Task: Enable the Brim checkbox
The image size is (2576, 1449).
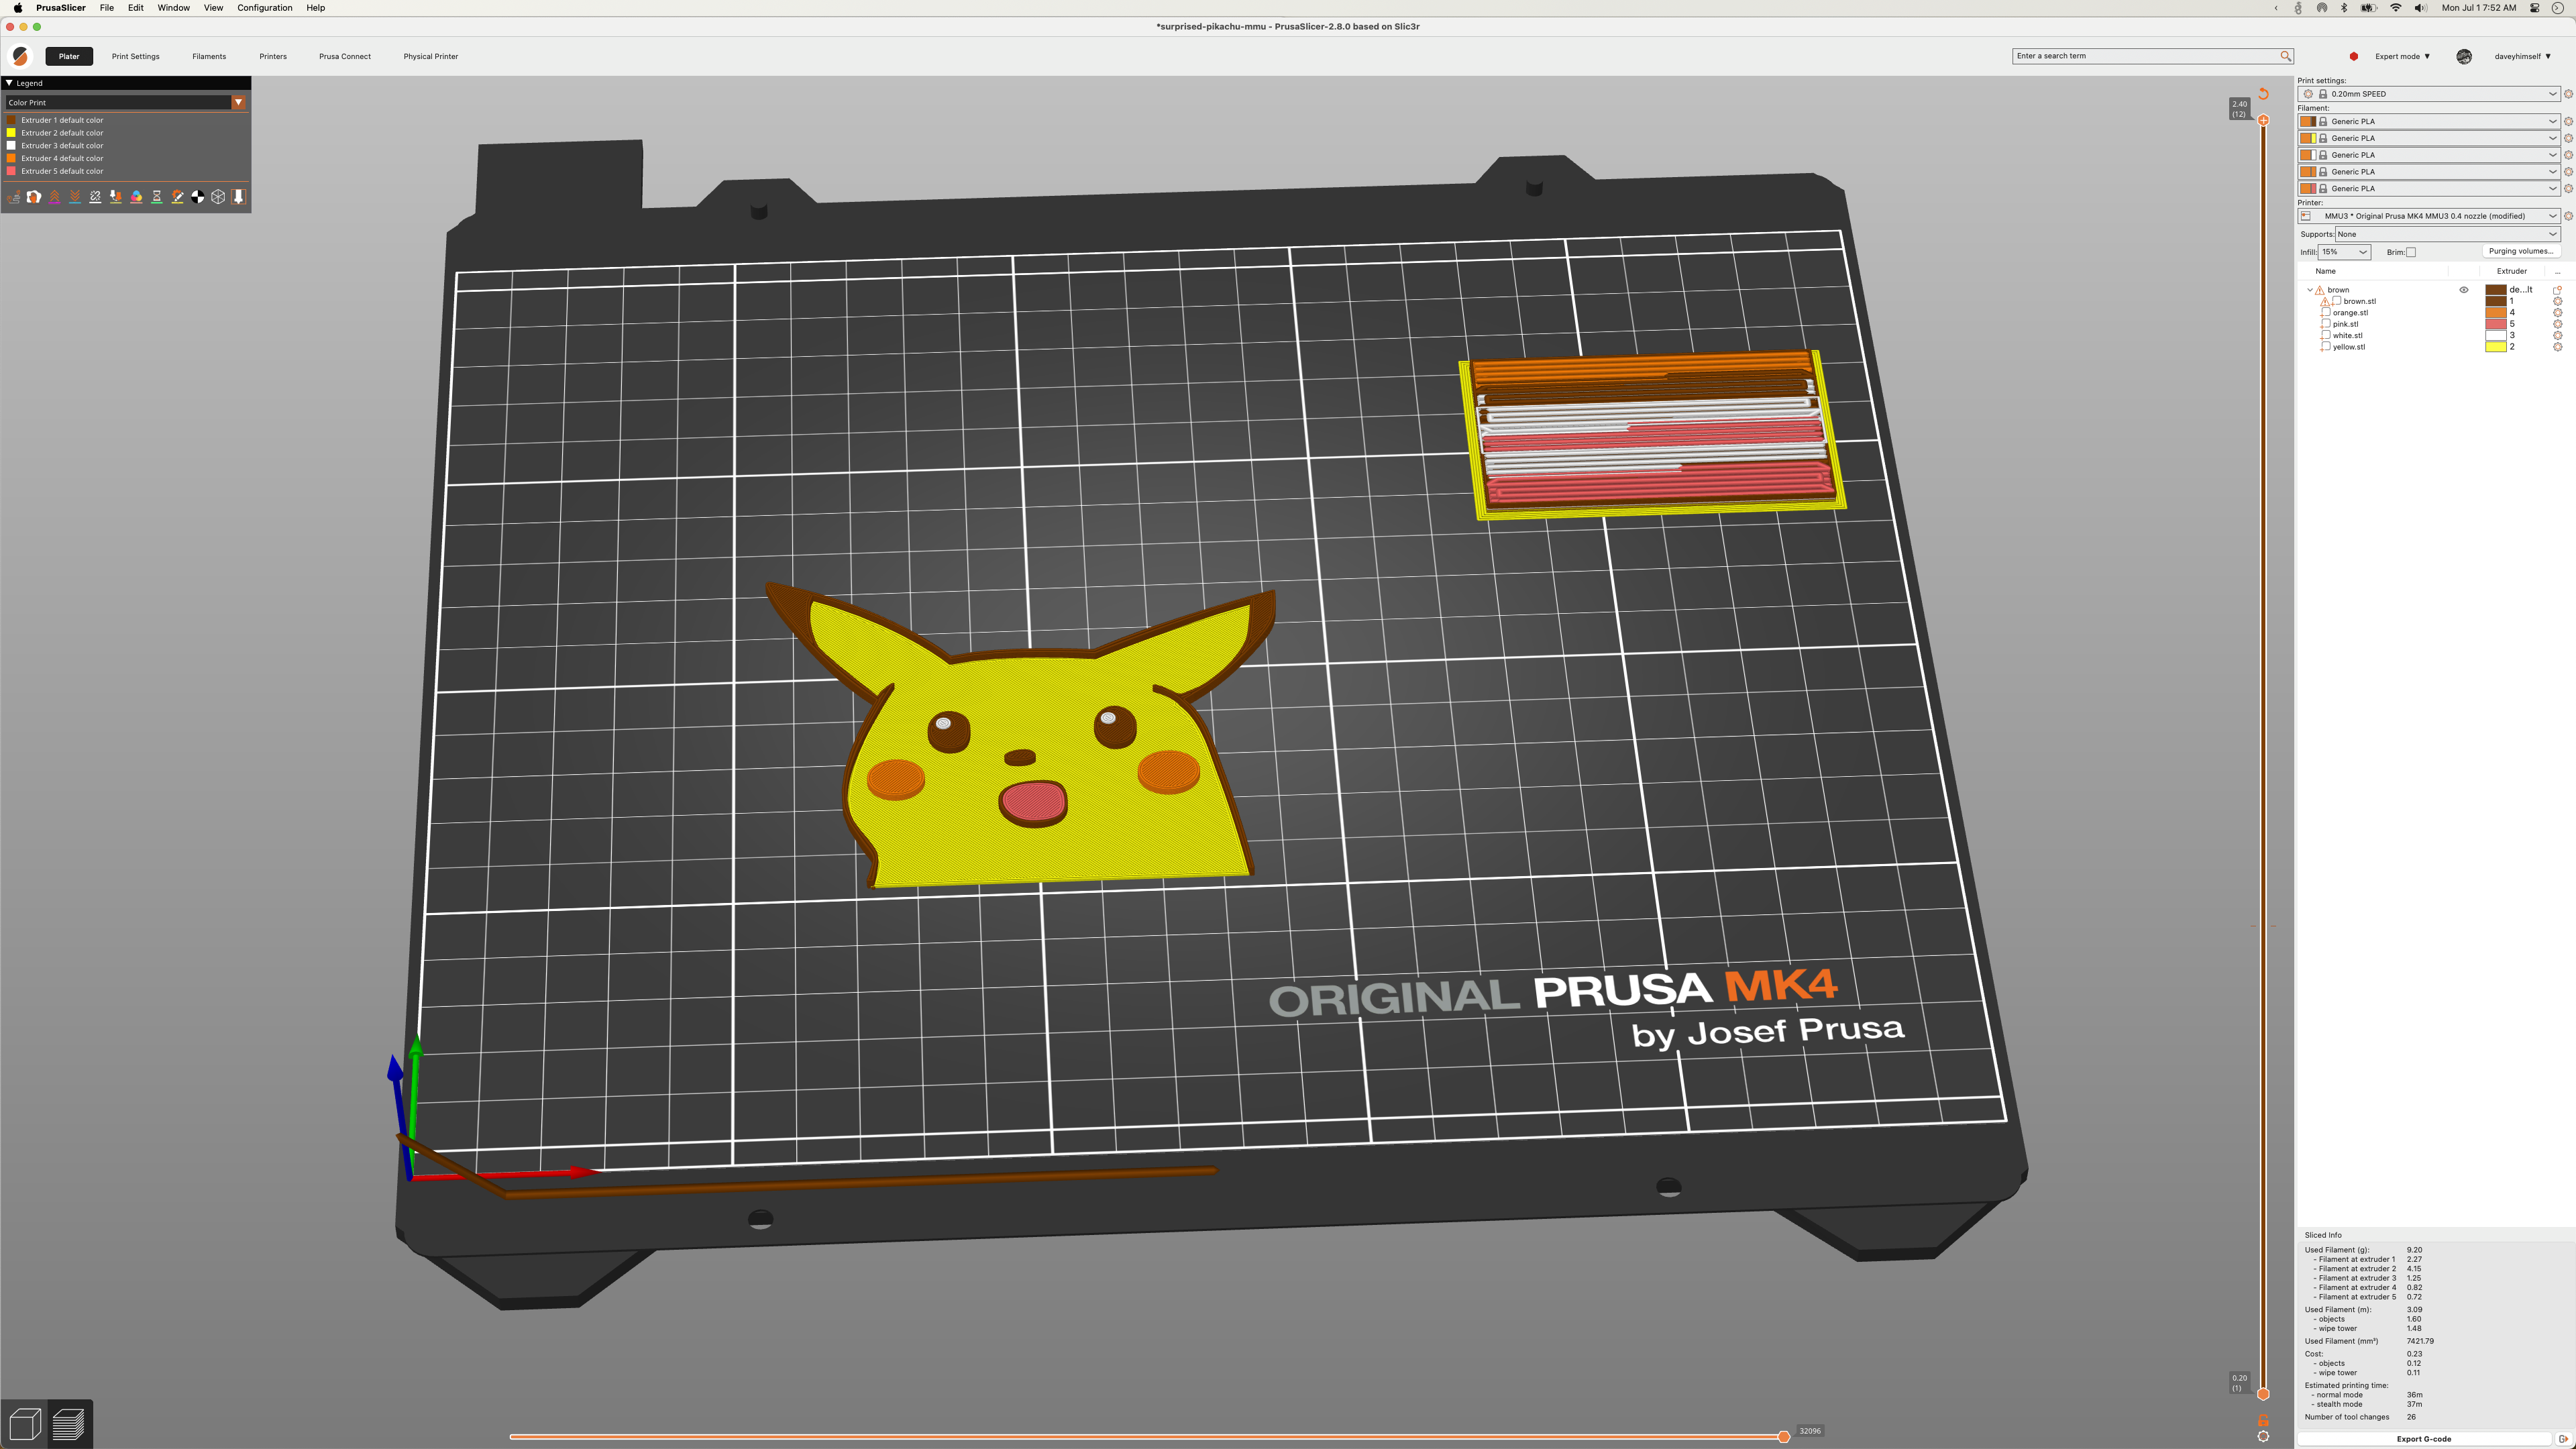Action: pyautogui.click(x=2412, y=252)
